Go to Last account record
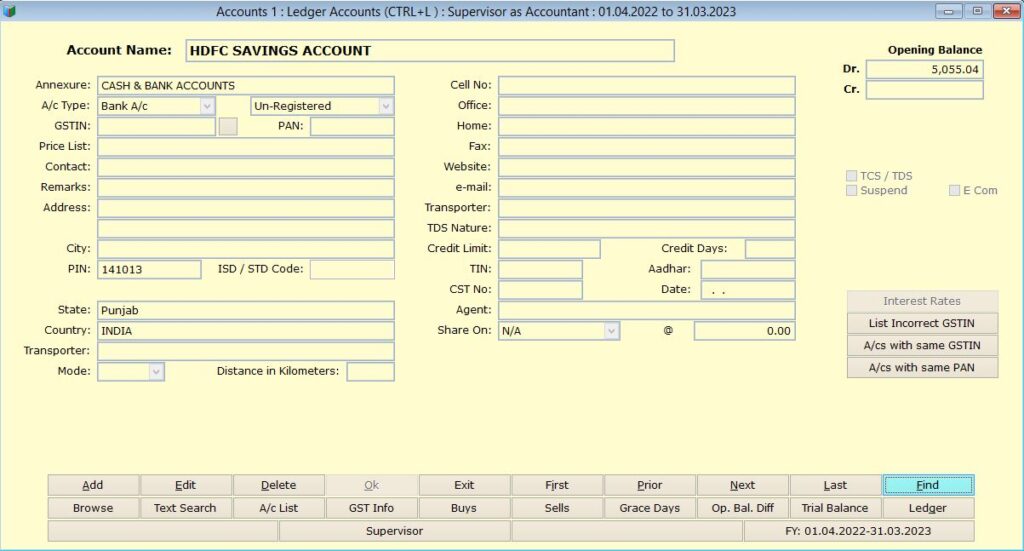Viewport: 1024px width, 551px height. [x=835, y=485]
